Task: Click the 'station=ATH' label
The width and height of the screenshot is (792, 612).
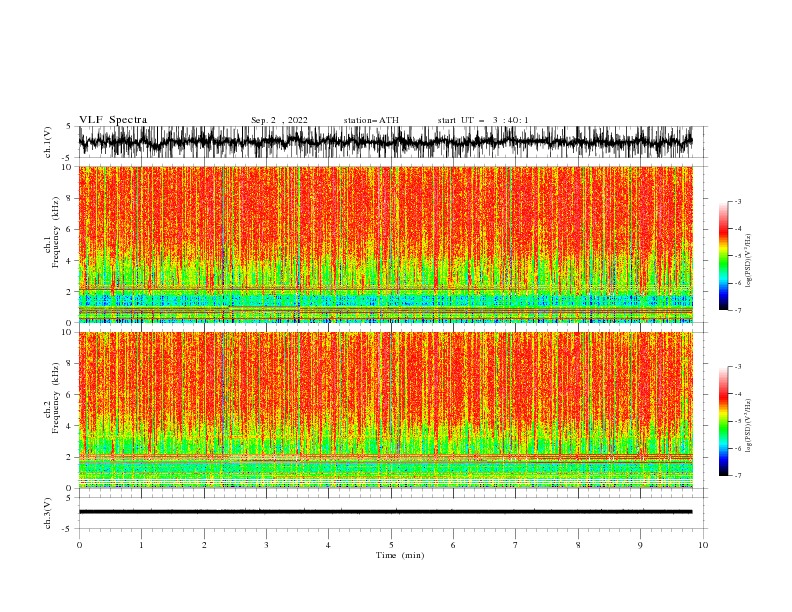Action: (371, 120)
